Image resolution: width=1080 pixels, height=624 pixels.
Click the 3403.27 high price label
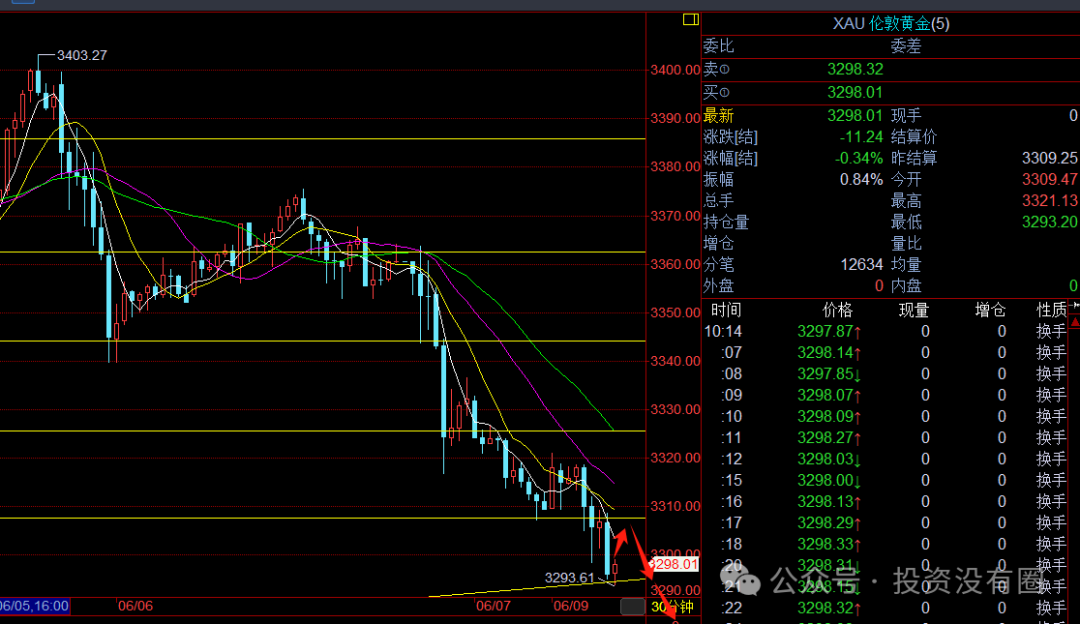pyautogui.click(x=82, y=55)
